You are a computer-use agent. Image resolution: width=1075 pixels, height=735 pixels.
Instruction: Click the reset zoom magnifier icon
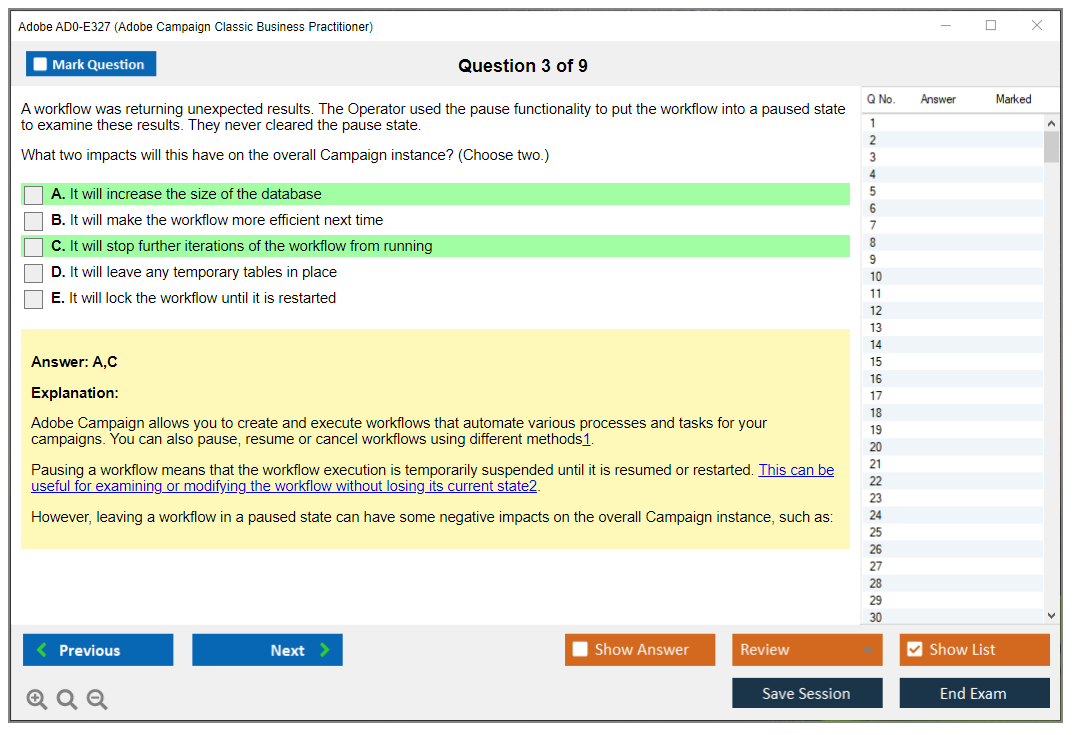click(67, 700)
